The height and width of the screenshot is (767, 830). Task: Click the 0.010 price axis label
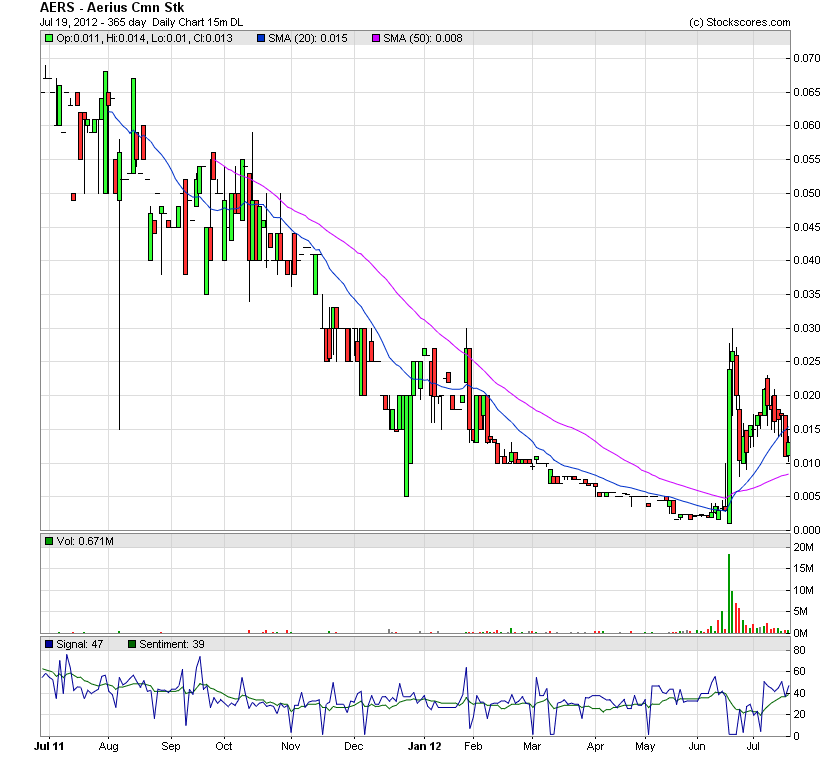click(807, 463)
